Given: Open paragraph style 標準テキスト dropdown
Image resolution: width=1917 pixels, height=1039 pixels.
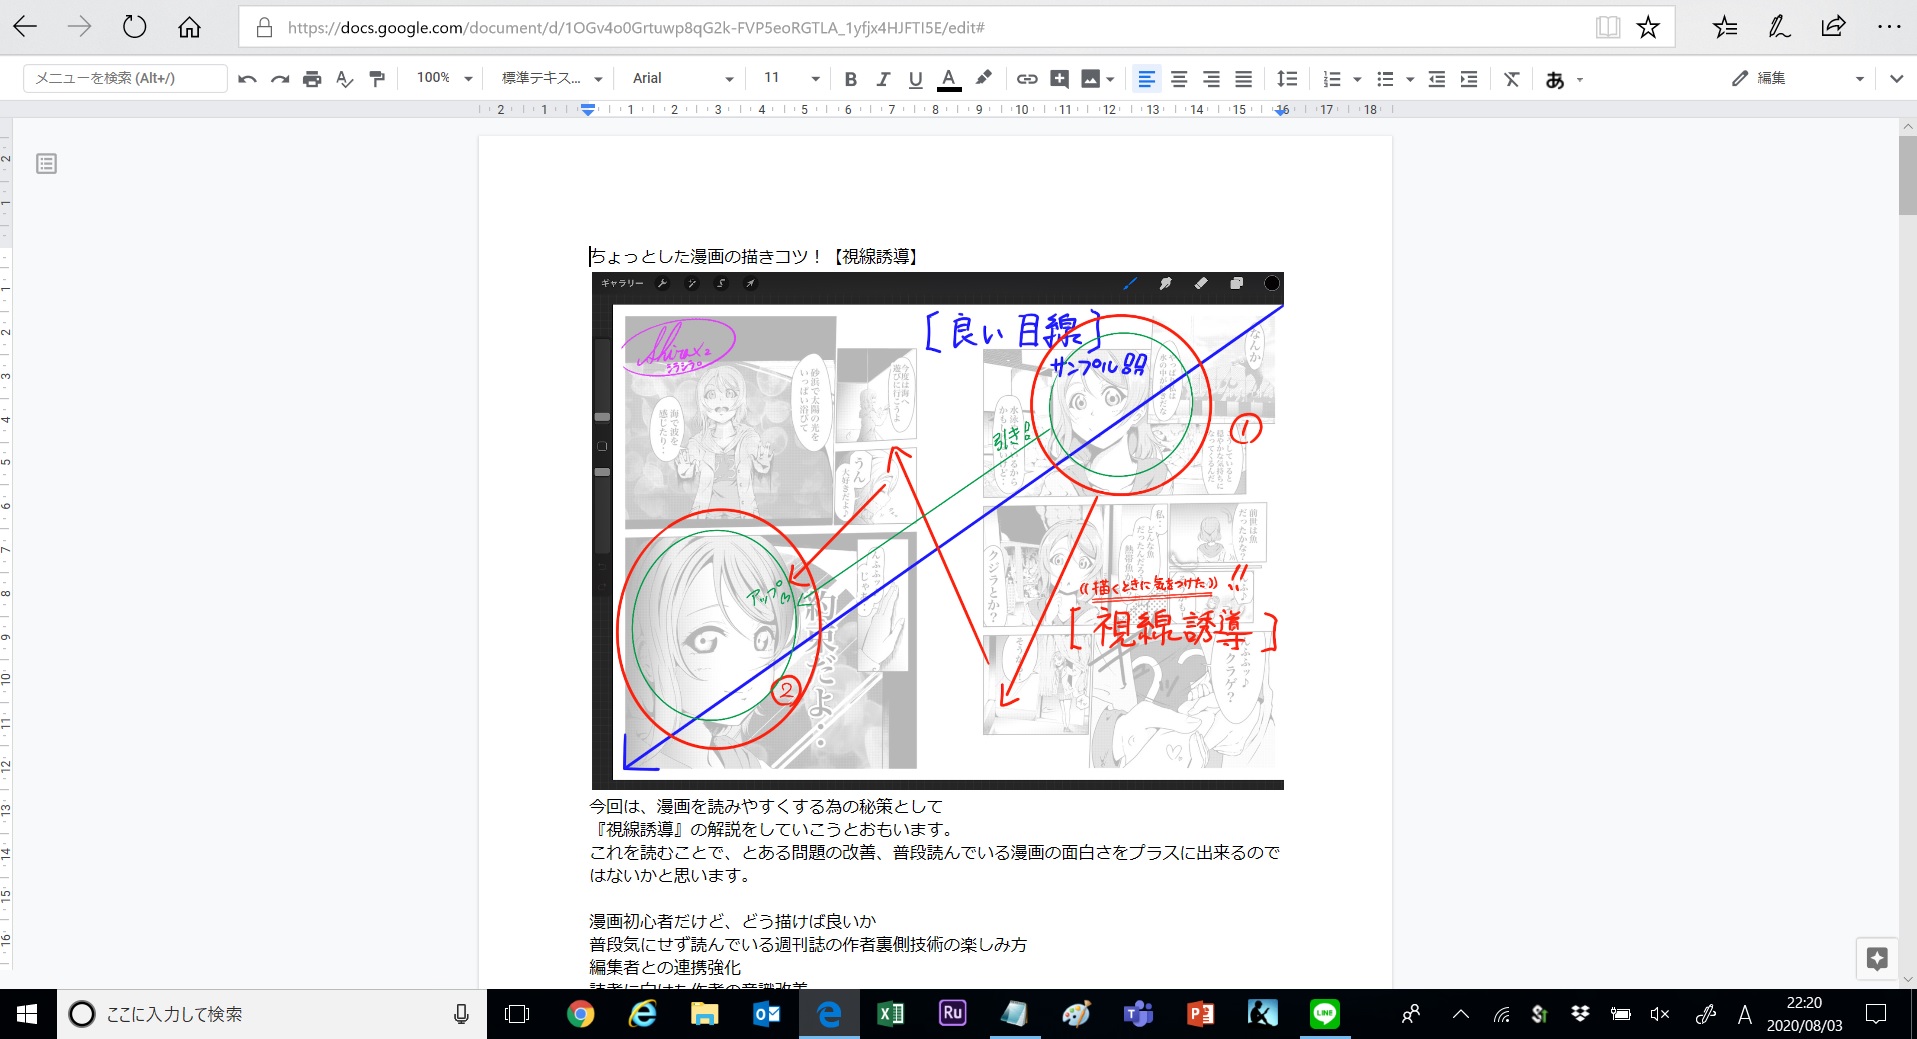Looking at the screenshot, I should point(552,78).
